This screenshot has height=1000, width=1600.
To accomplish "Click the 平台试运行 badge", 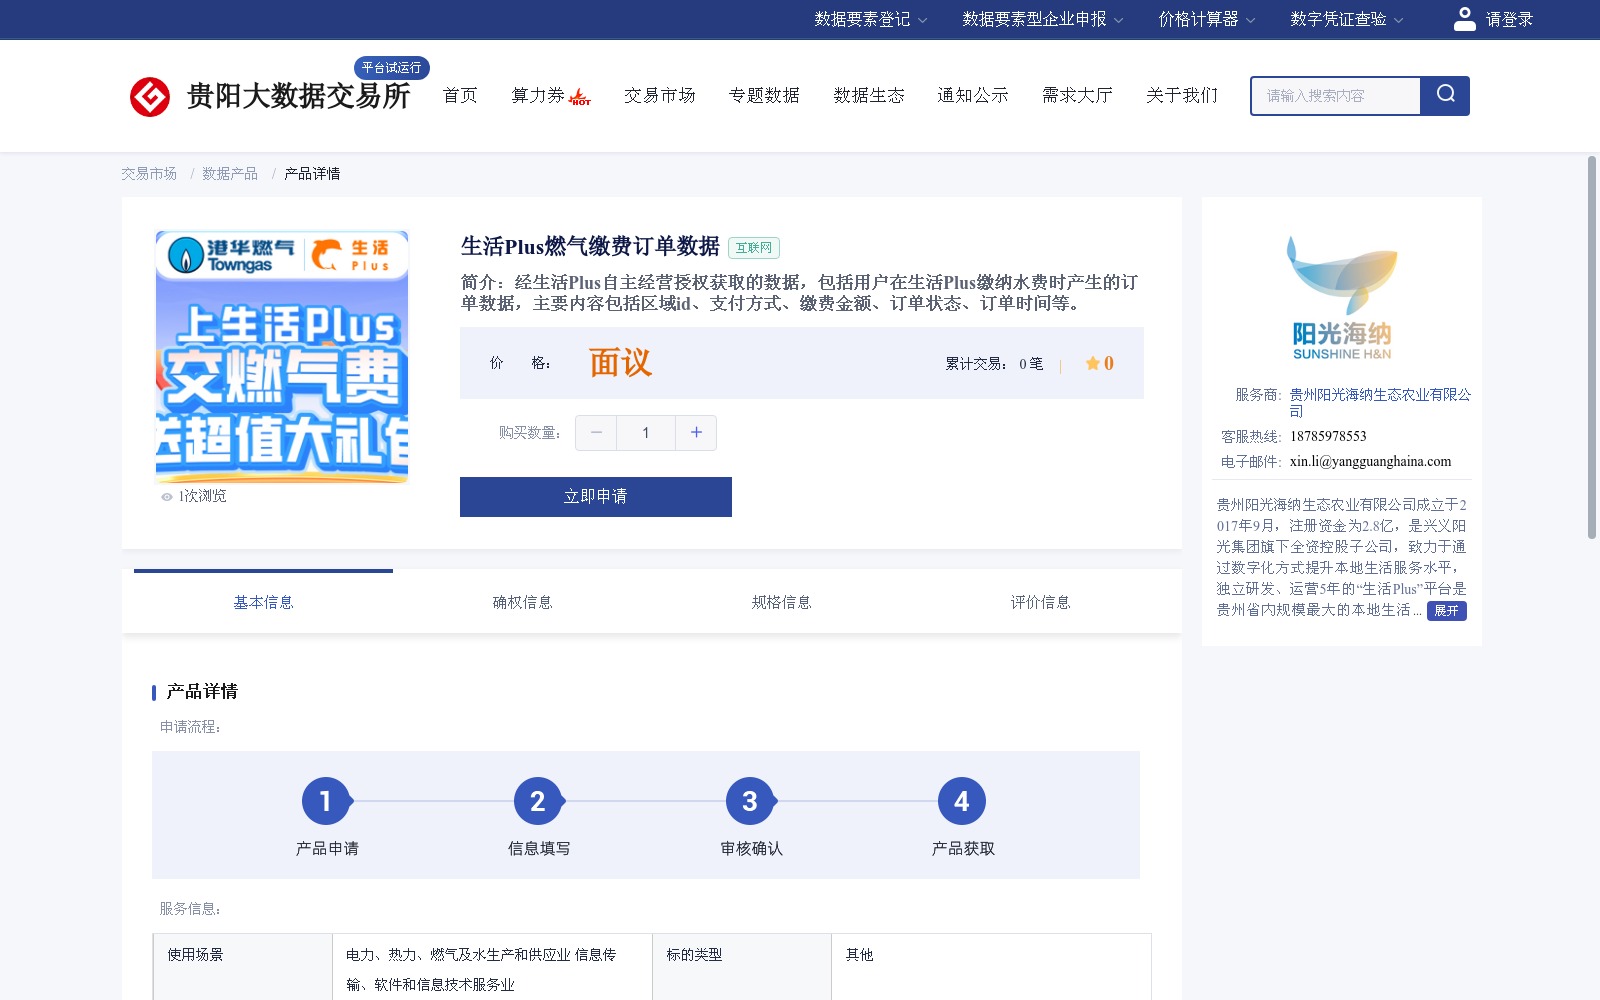I will click(x=392, y=68).
